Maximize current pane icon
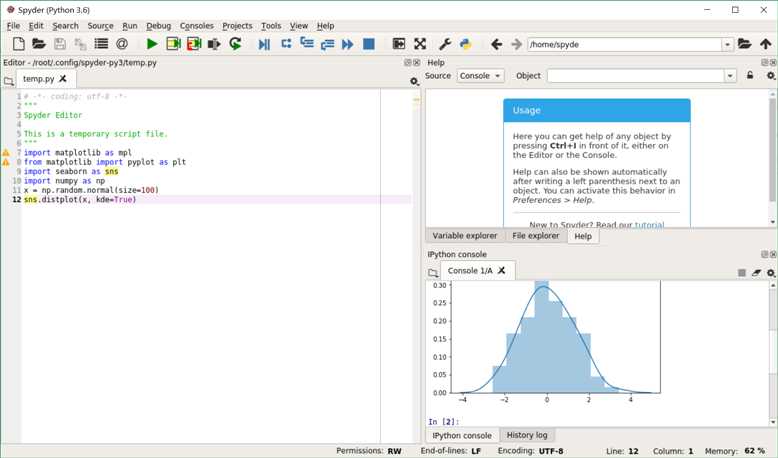 pyautogui.click(x=399, y=44)
